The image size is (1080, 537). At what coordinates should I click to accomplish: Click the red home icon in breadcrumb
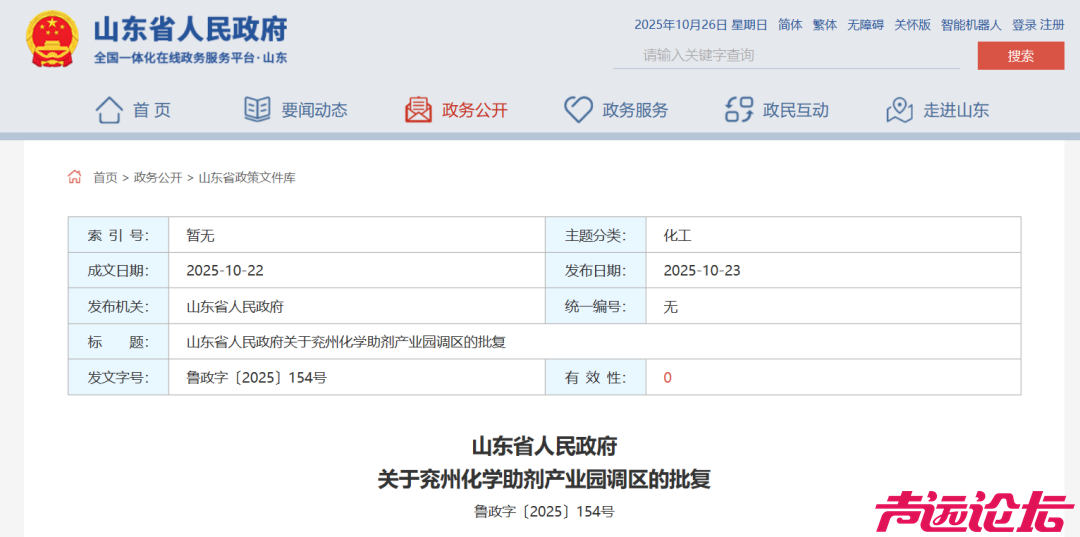coord(74,177)
